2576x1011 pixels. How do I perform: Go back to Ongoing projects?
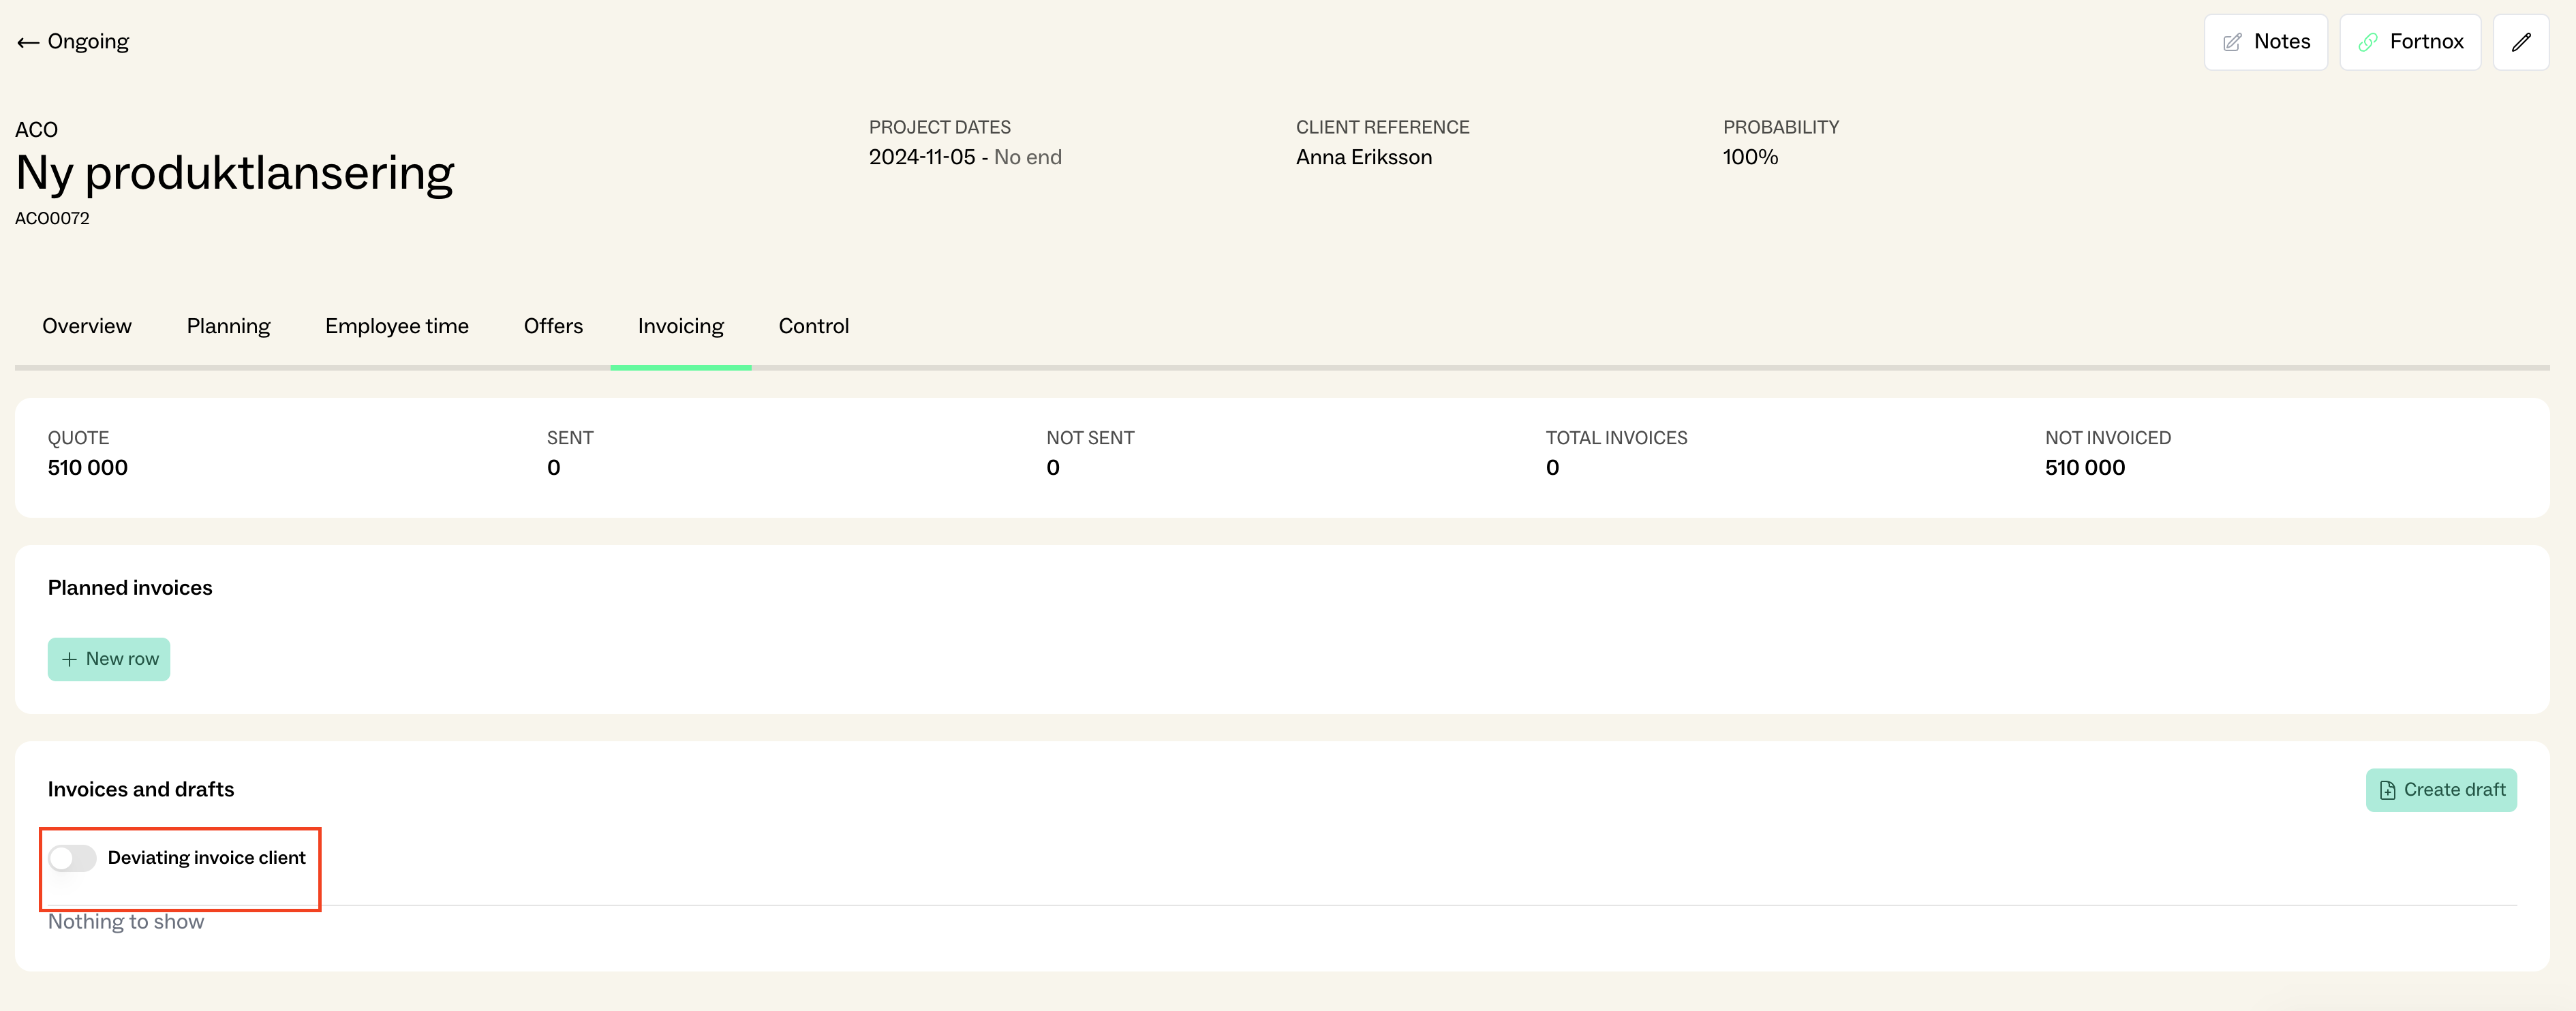point(88,42)
